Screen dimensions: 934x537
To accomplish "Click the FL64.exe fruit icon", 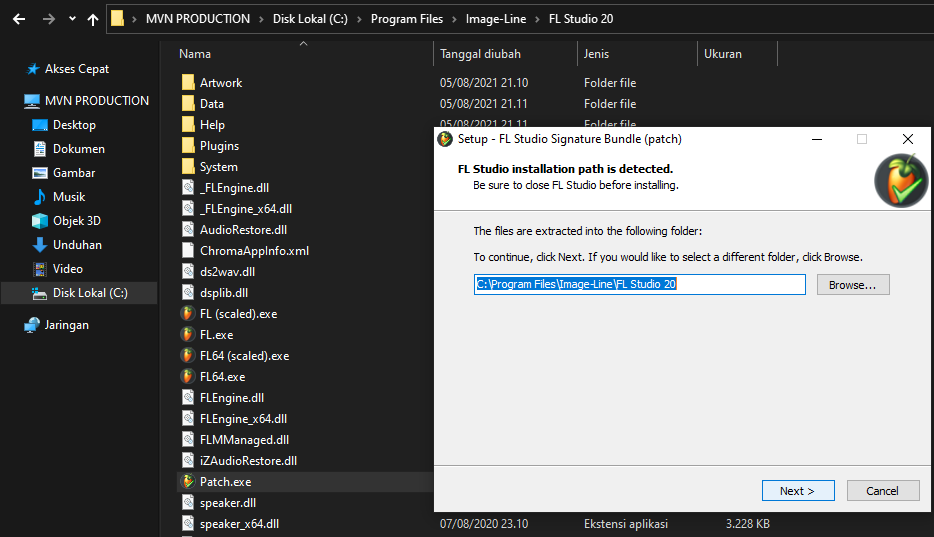I will [x=188, y=376].
